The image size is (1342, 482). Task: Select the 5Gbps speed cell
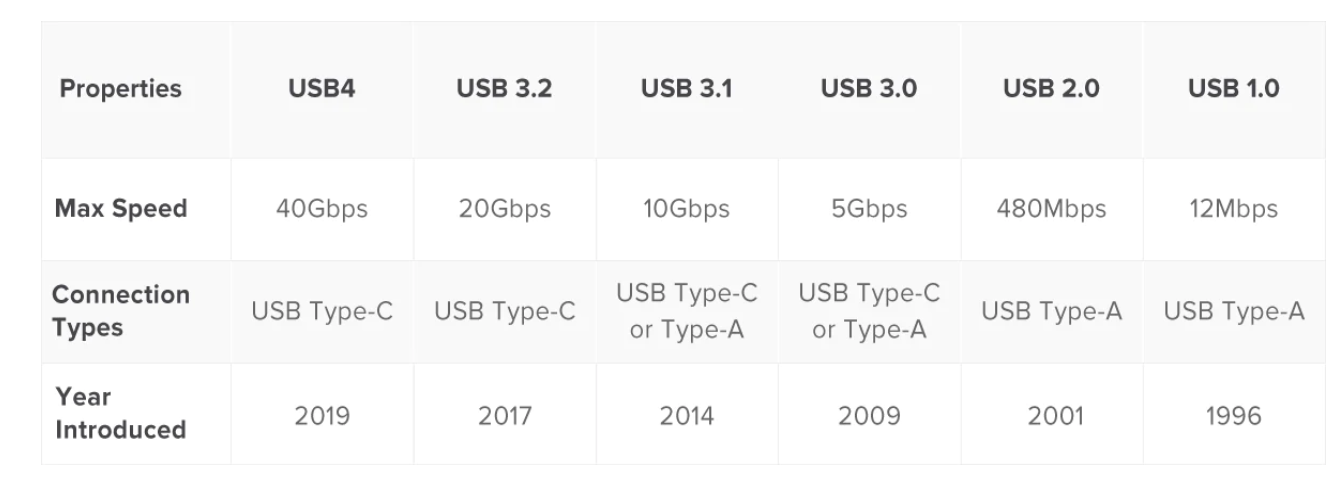[868, 210]
